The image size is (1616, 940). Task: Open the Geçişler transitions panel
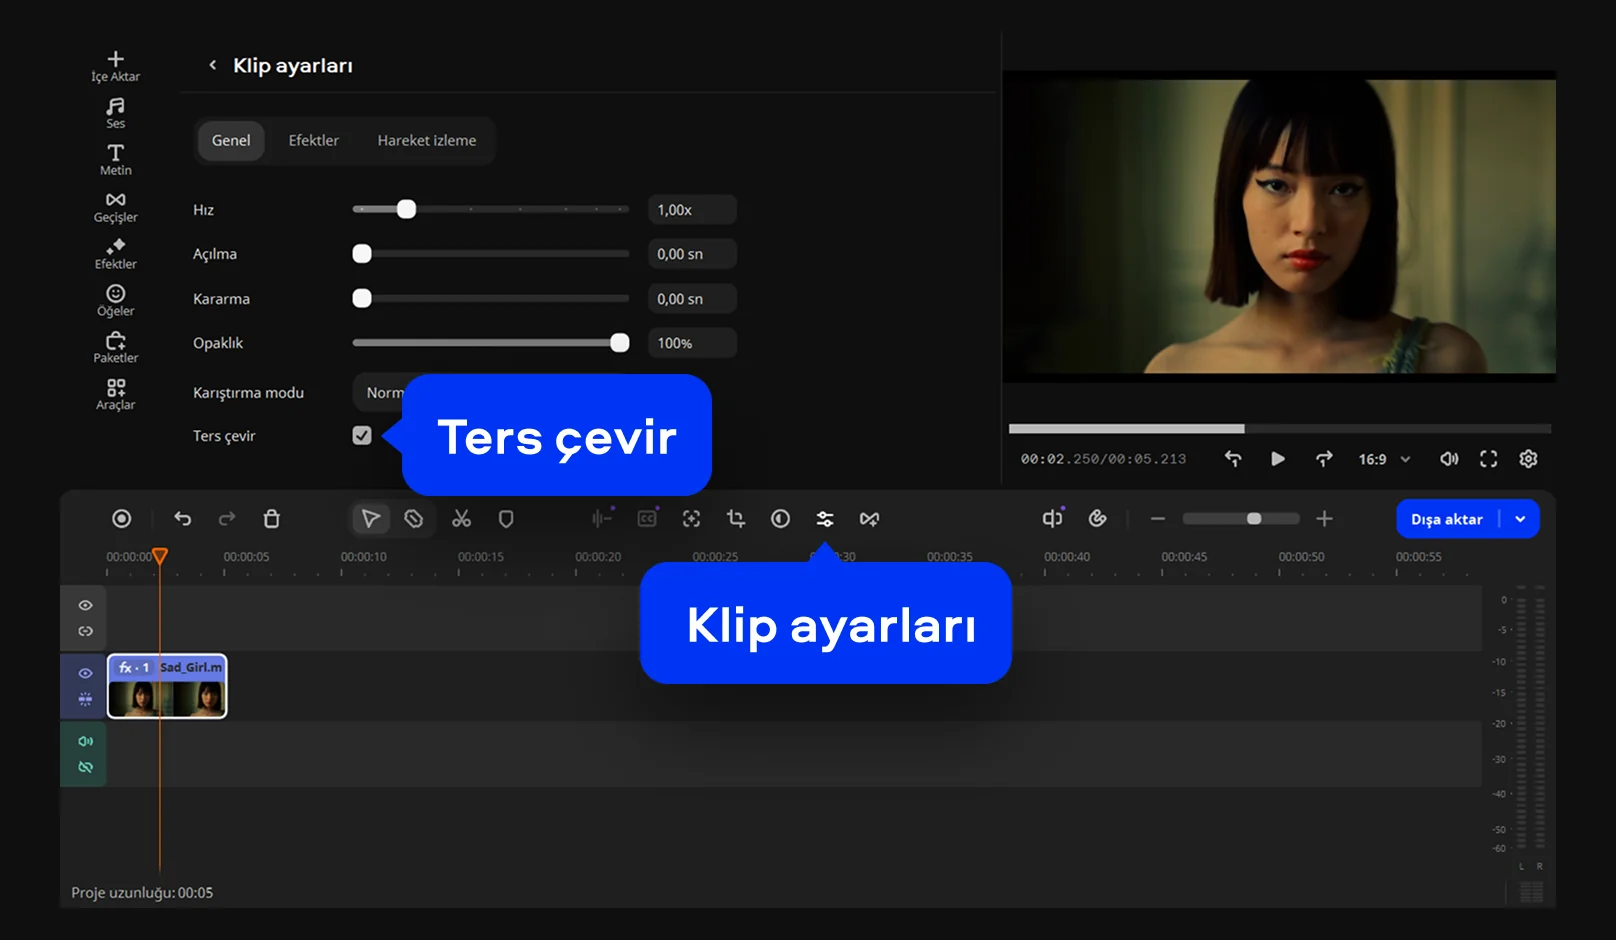point(115,207)
